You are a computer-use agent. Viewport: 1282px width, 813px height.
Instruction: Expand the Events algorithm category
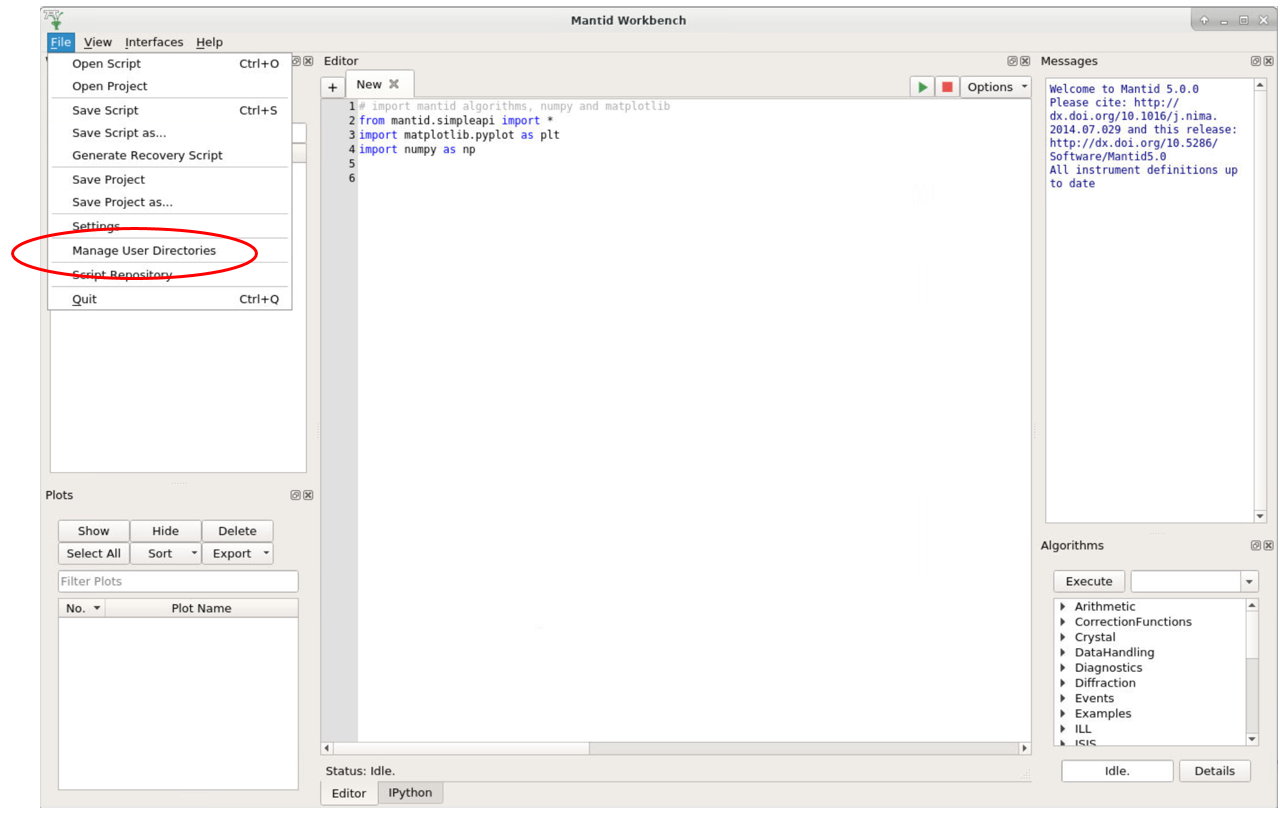1063,698
